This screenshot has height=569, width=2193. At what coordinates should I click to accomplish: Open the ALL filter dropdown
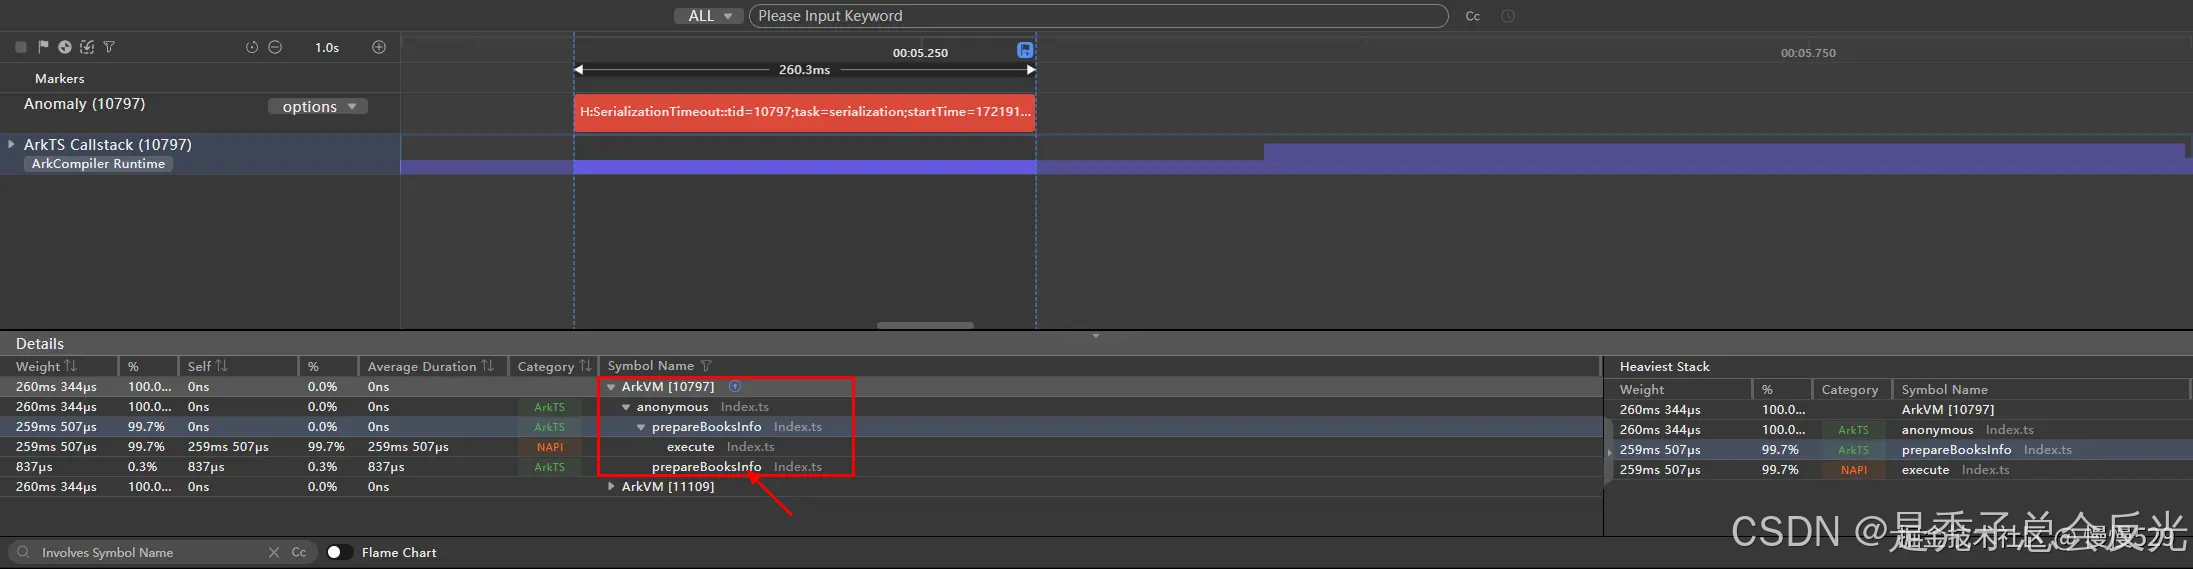tap(709, 16)
